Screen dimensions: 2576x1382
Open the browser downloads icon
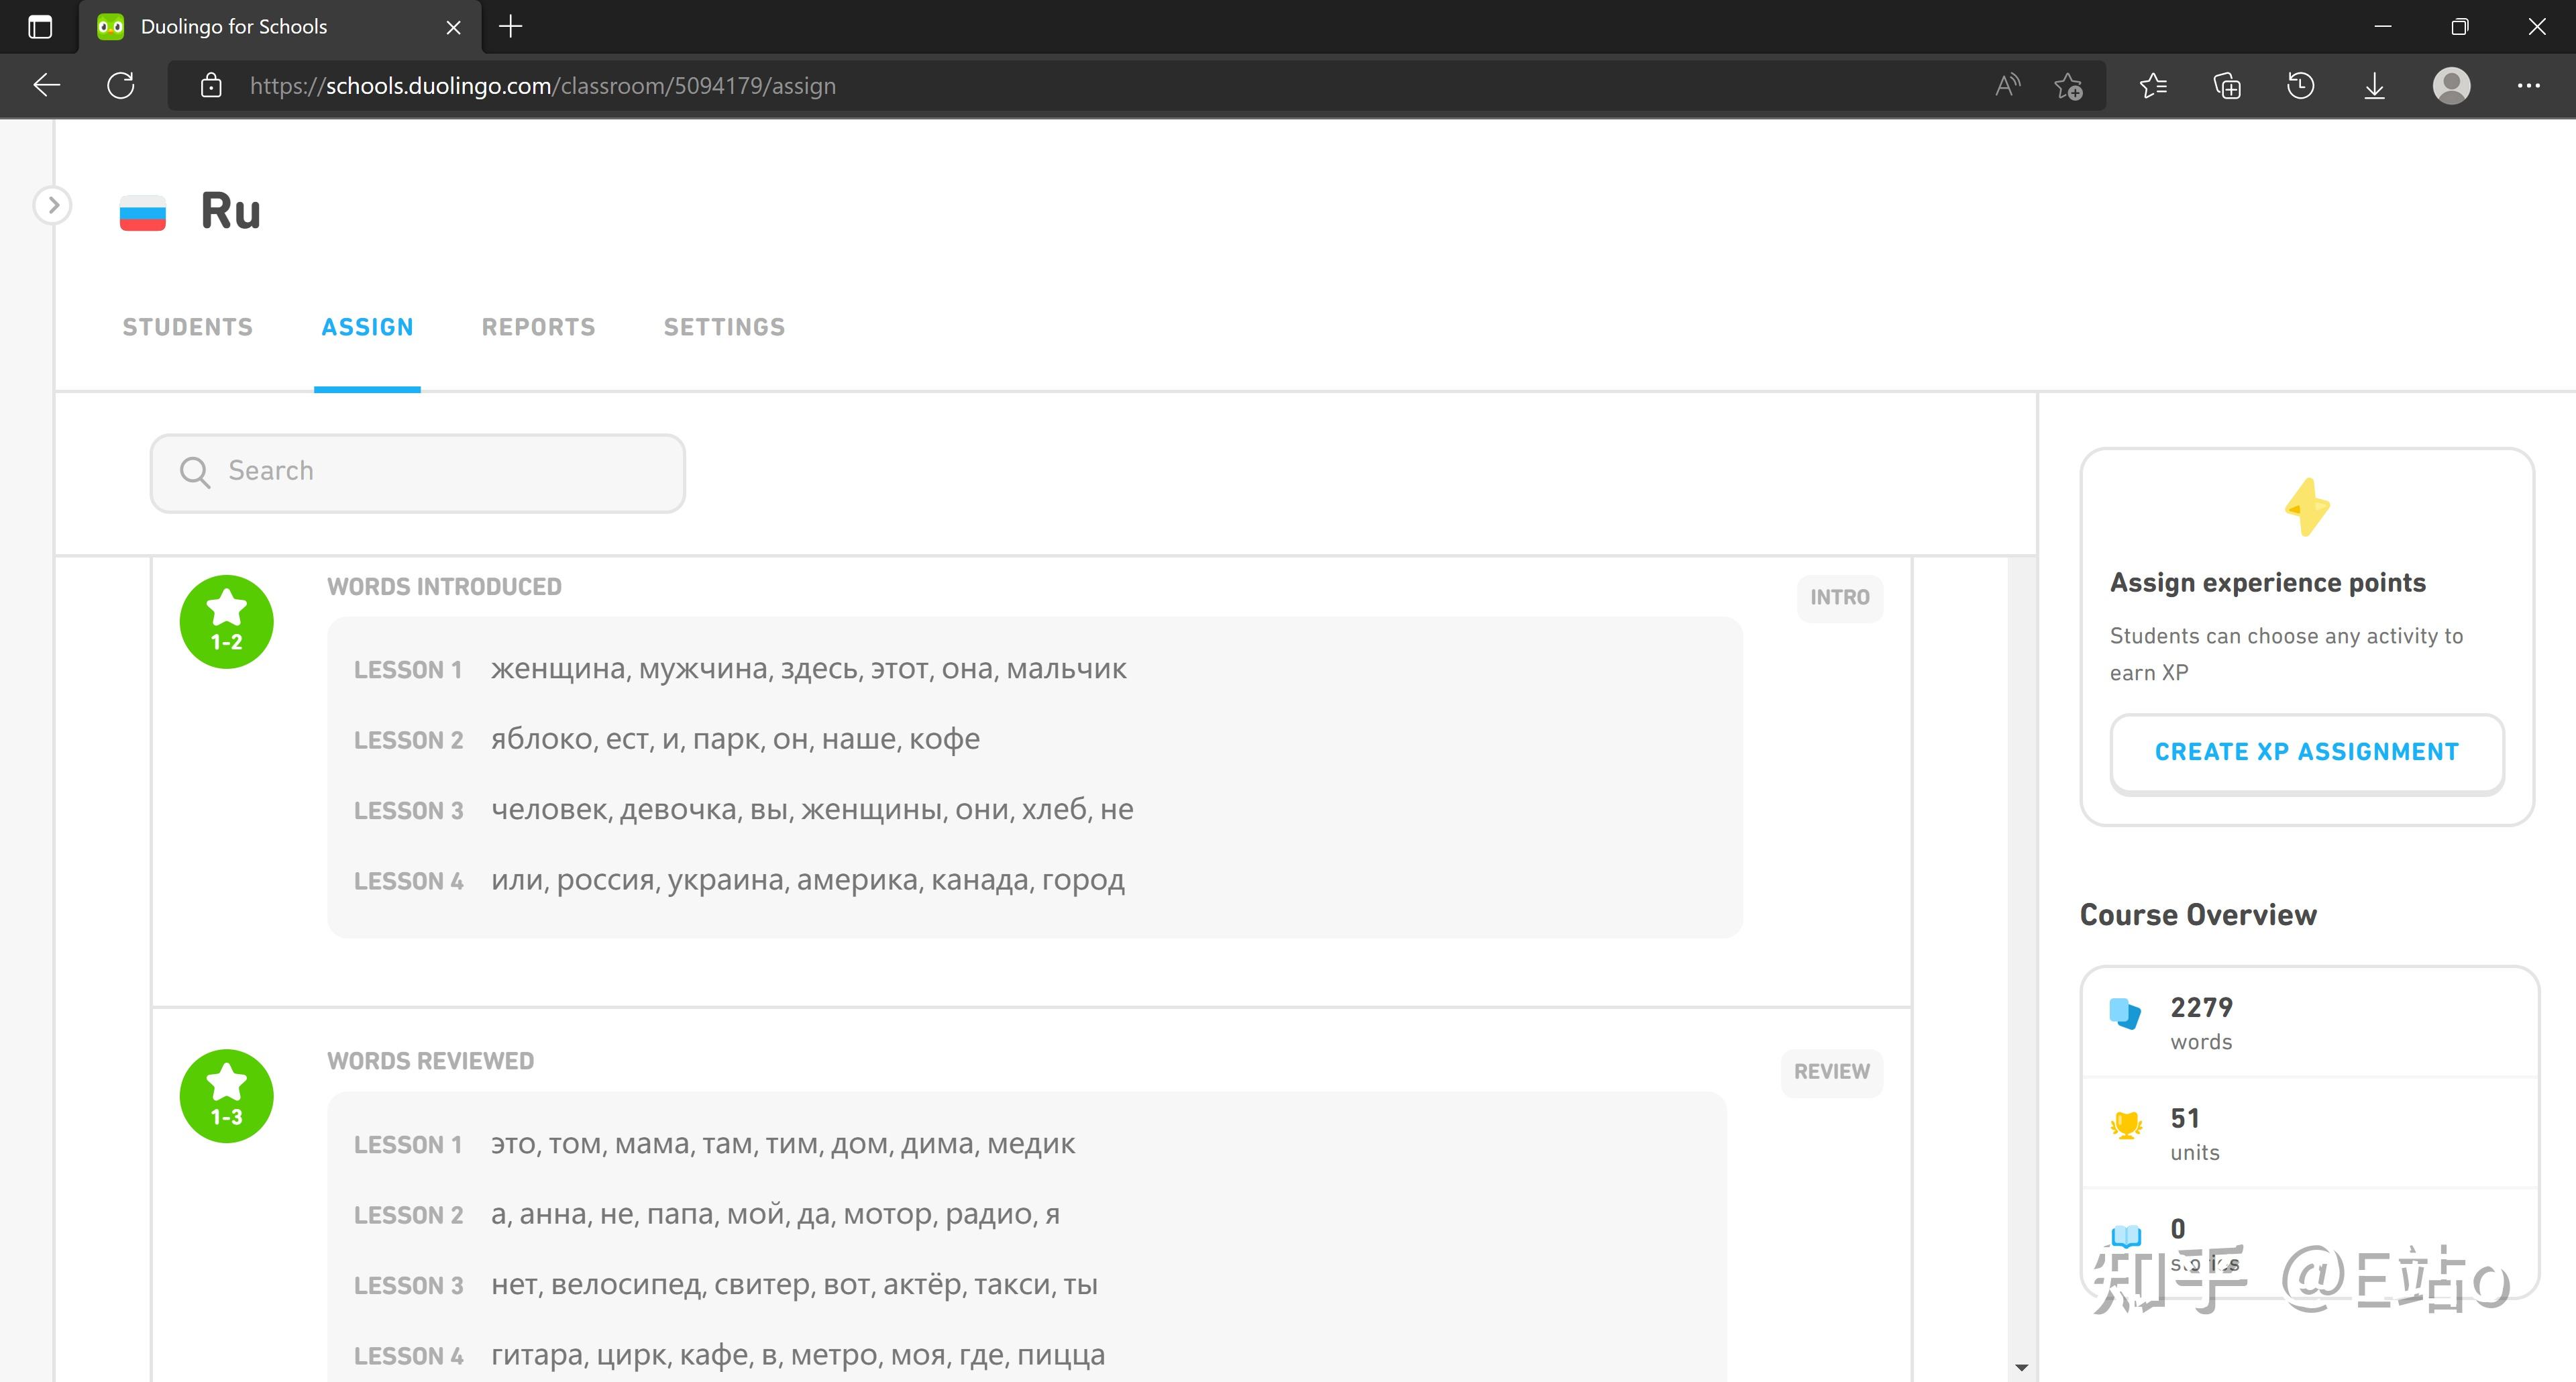[x=2374, y=86]
